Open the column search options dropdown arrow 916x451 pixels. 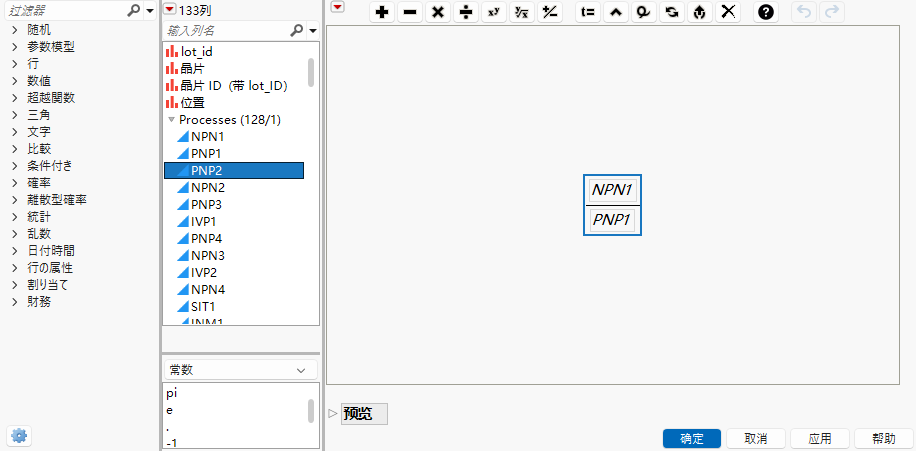[x=313, y=30]
